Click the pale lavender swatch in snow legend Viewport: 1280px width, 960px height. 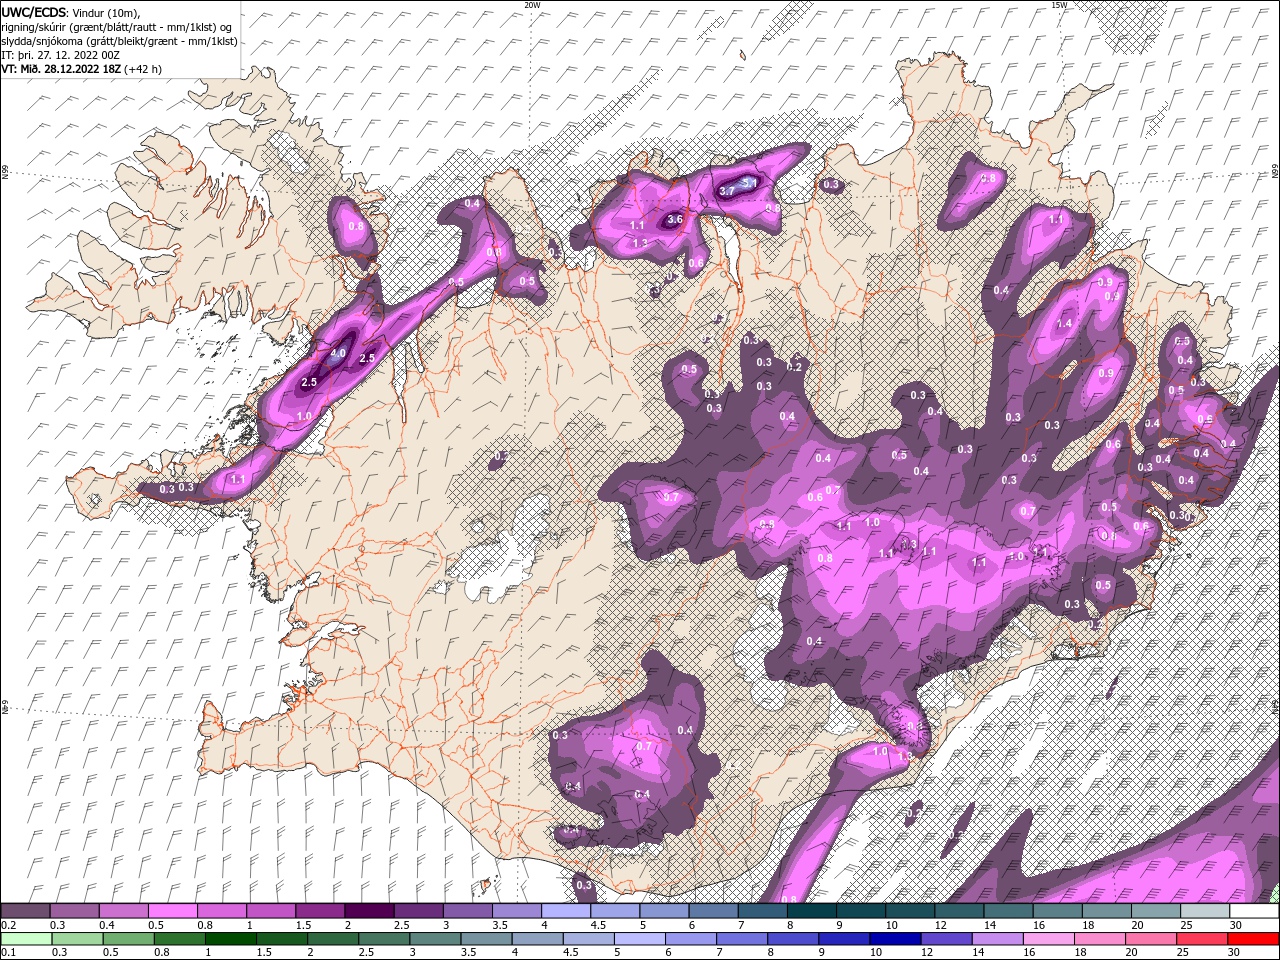(x=566, y=910)
